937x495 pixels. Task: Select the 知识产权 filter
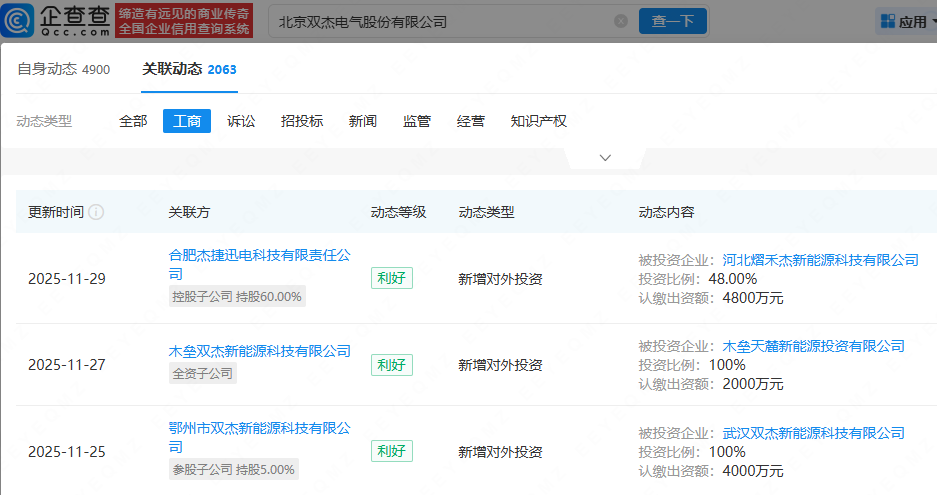coord(538,121)
